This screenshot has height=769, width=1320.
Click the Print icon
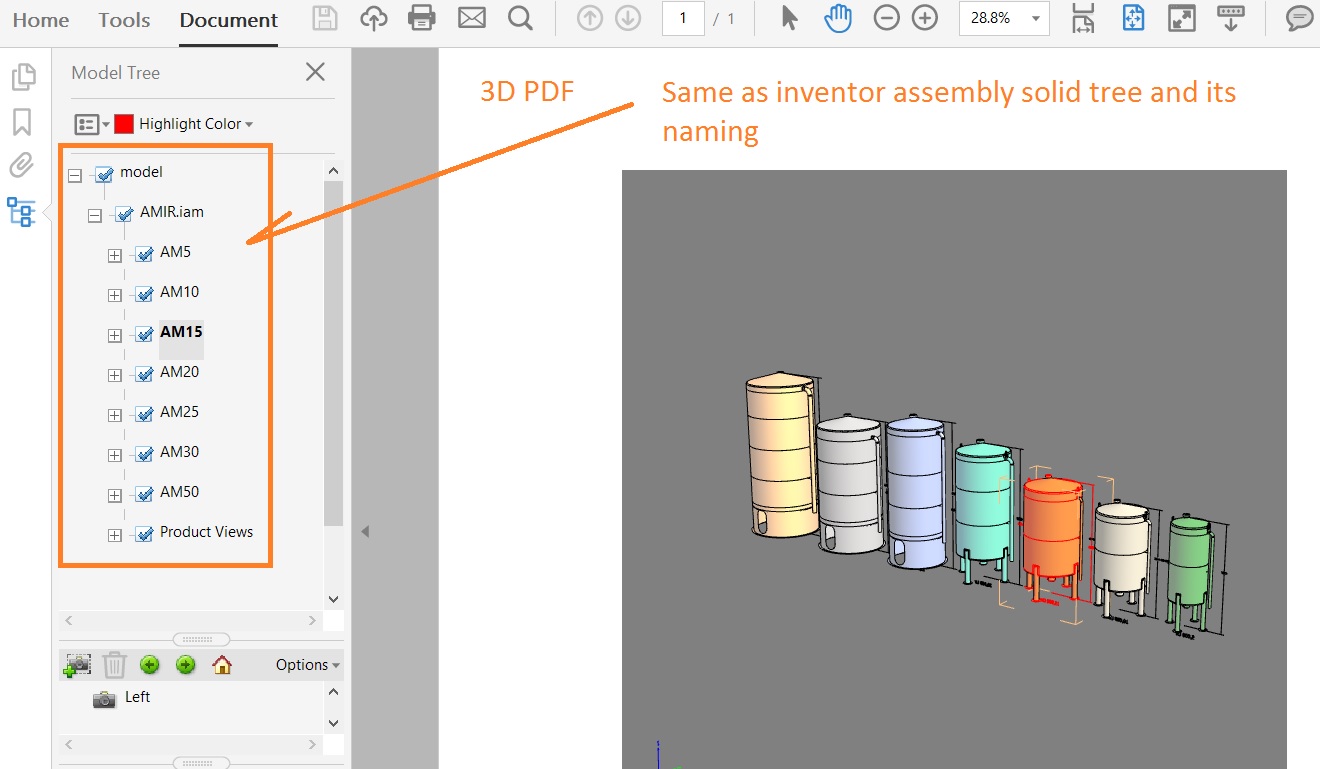pos(421,17)
